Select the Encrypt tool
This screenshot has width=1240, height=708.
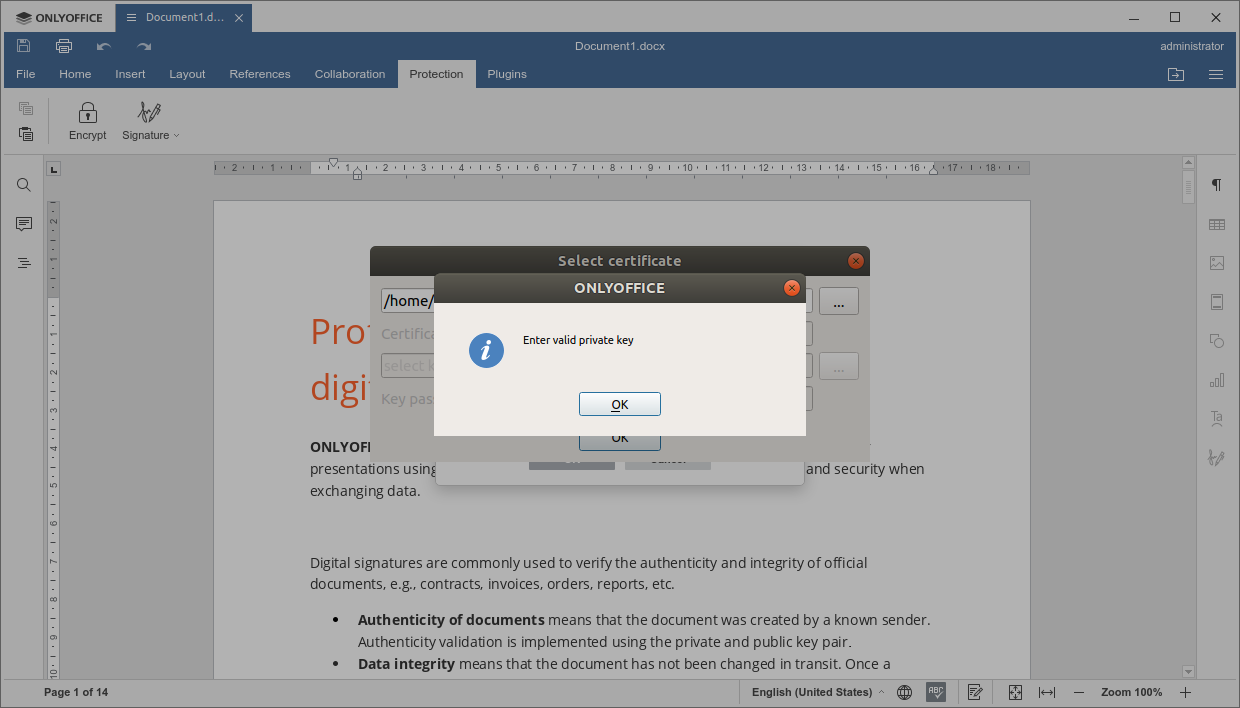coord(87,120)
